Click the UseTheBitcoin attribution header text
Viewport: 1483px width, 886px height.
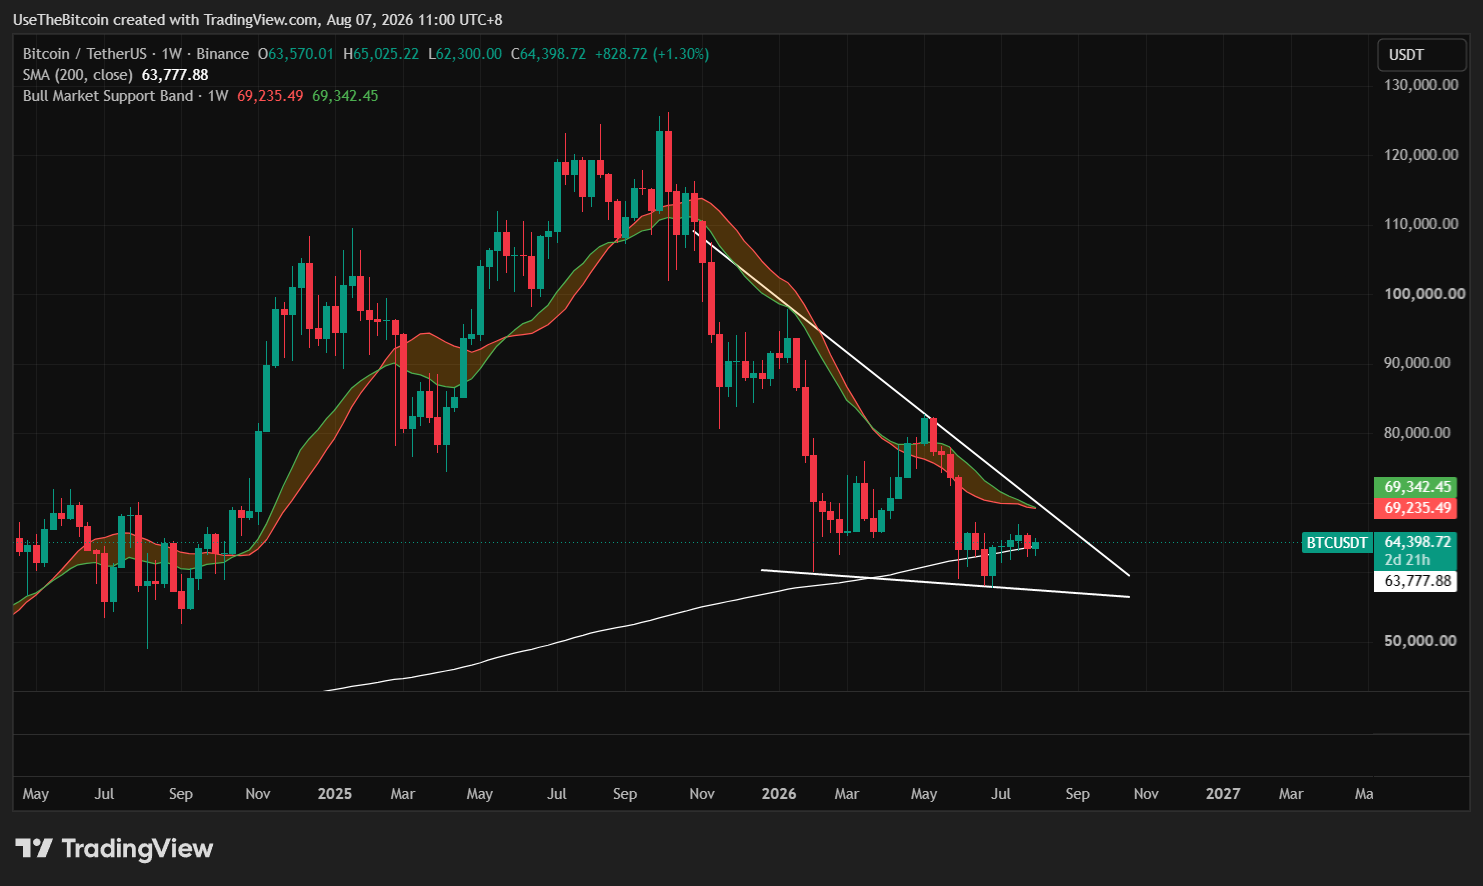[258, 20]
